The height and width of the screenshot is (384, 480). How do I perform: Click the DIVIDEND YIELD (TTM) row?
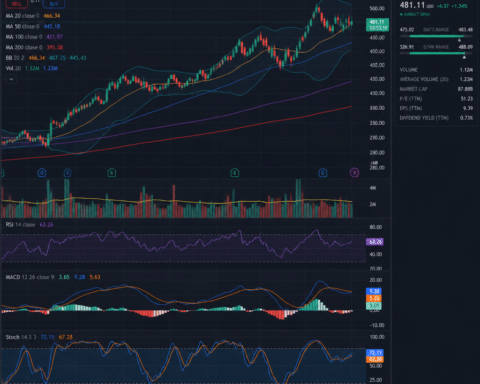436,118
